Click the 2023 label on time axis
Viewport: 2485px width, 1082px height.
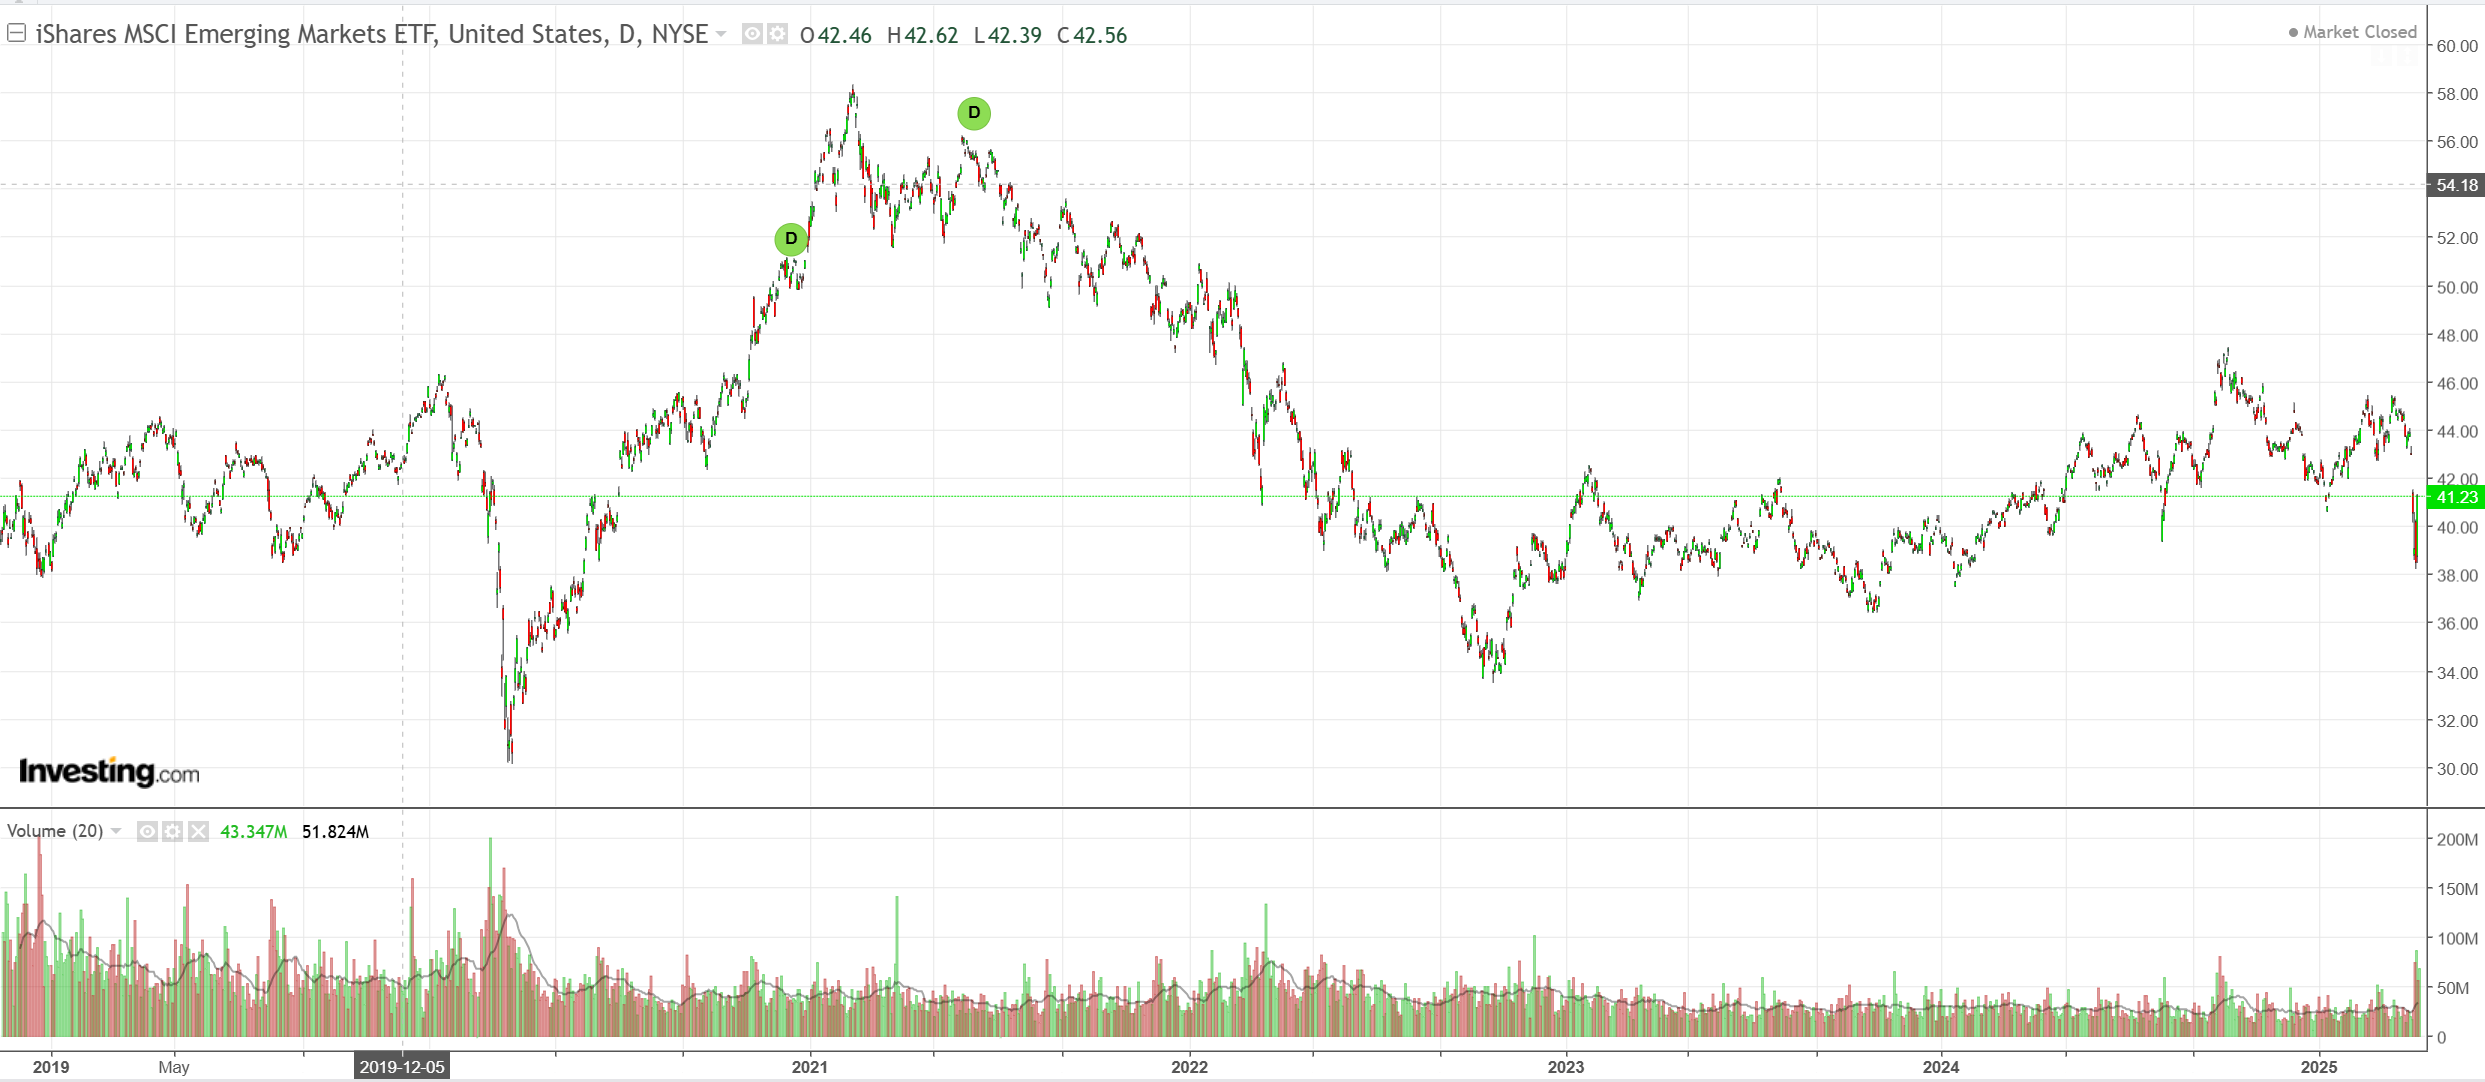[x=1565, y=1067]
